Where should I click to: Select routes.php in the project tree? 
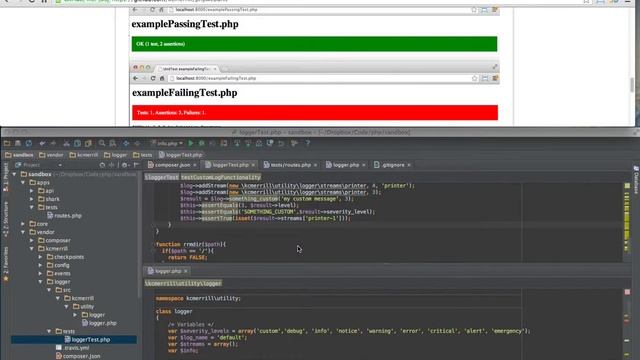pos(64,216)
